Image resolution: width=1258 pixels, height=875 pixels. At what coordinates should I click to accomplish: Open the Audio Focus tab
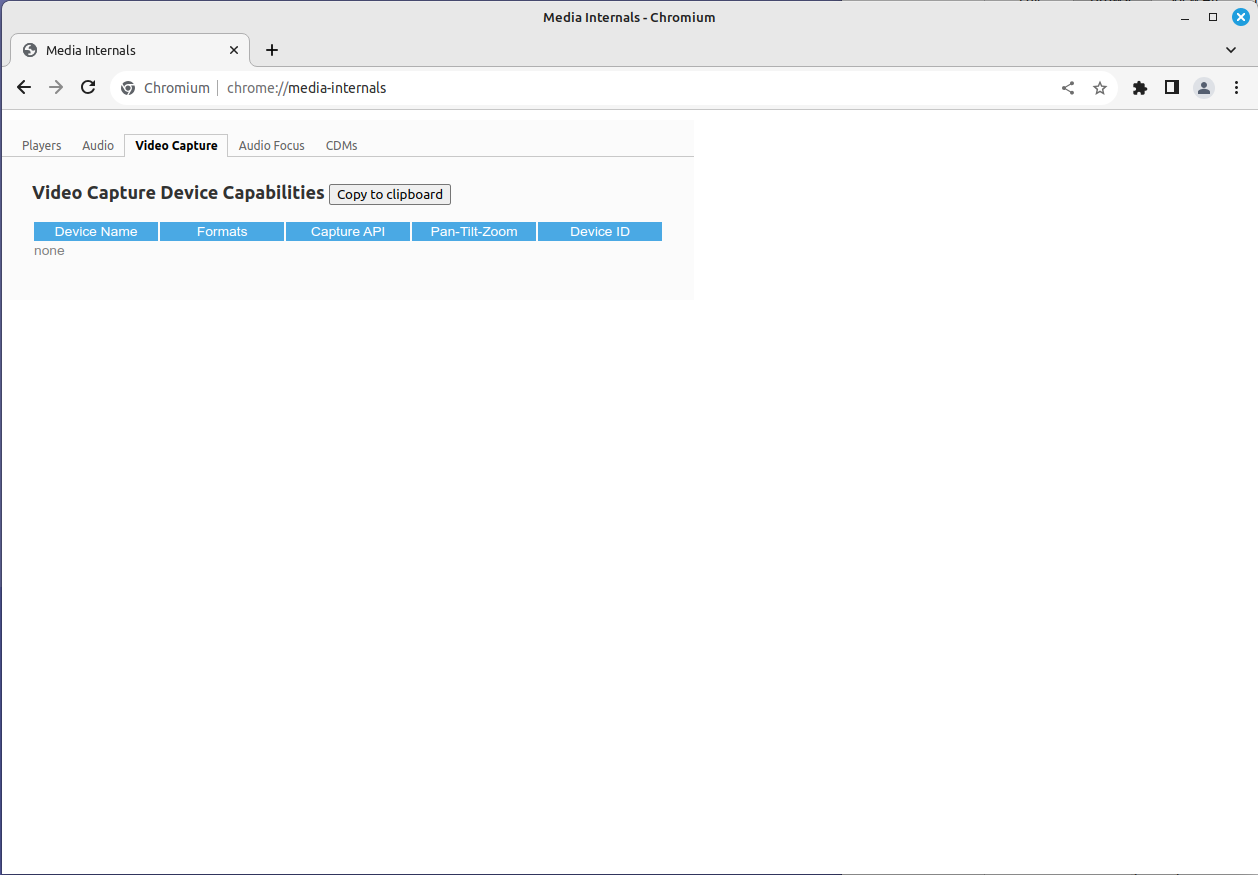tap(271, 146)
